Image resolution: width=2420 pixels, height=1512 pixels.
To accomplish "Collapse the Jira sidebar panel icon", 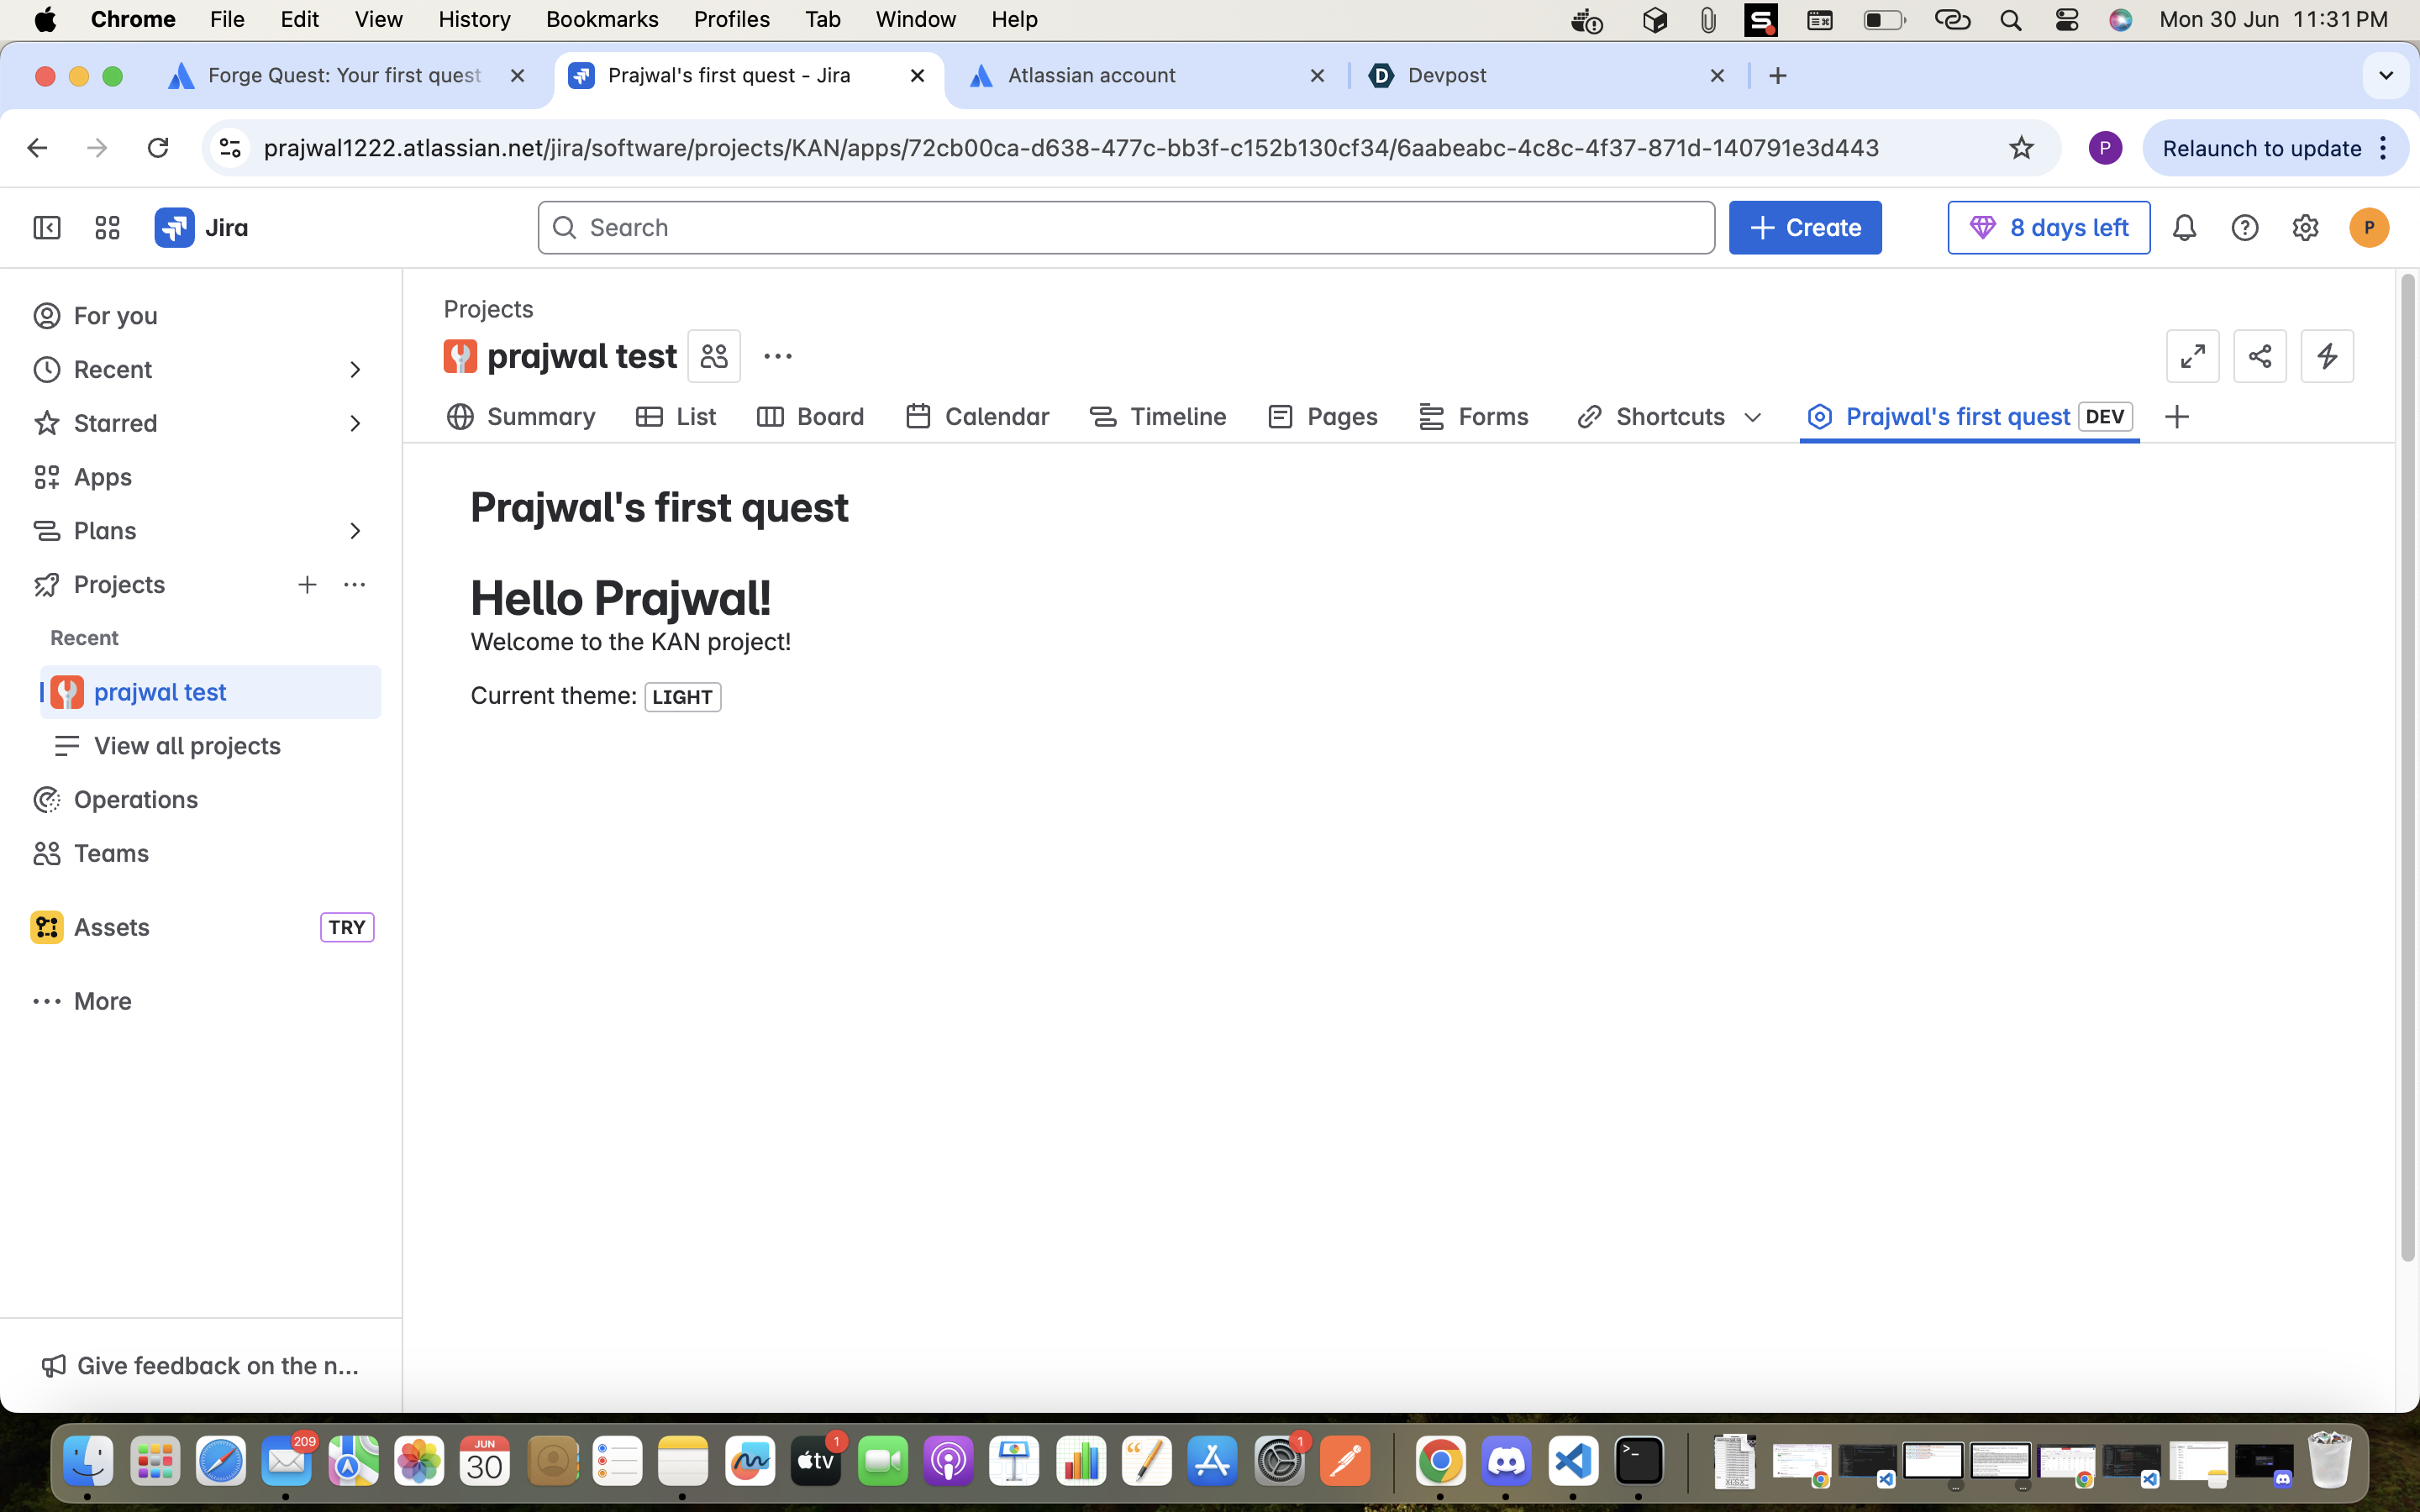I will coord(47,228).
